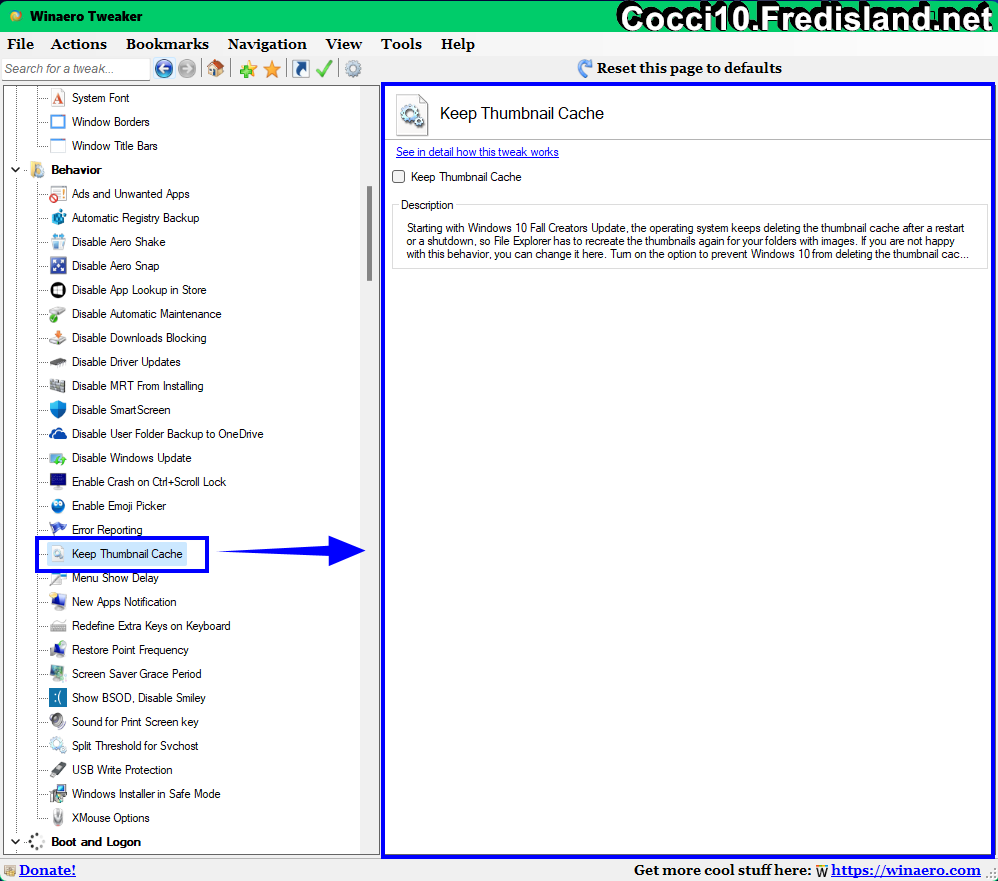The image size is (998, 881).
Task: Click the Enable Crash on Ctrl+Scroll Lock icon
Action: point(58,482)
